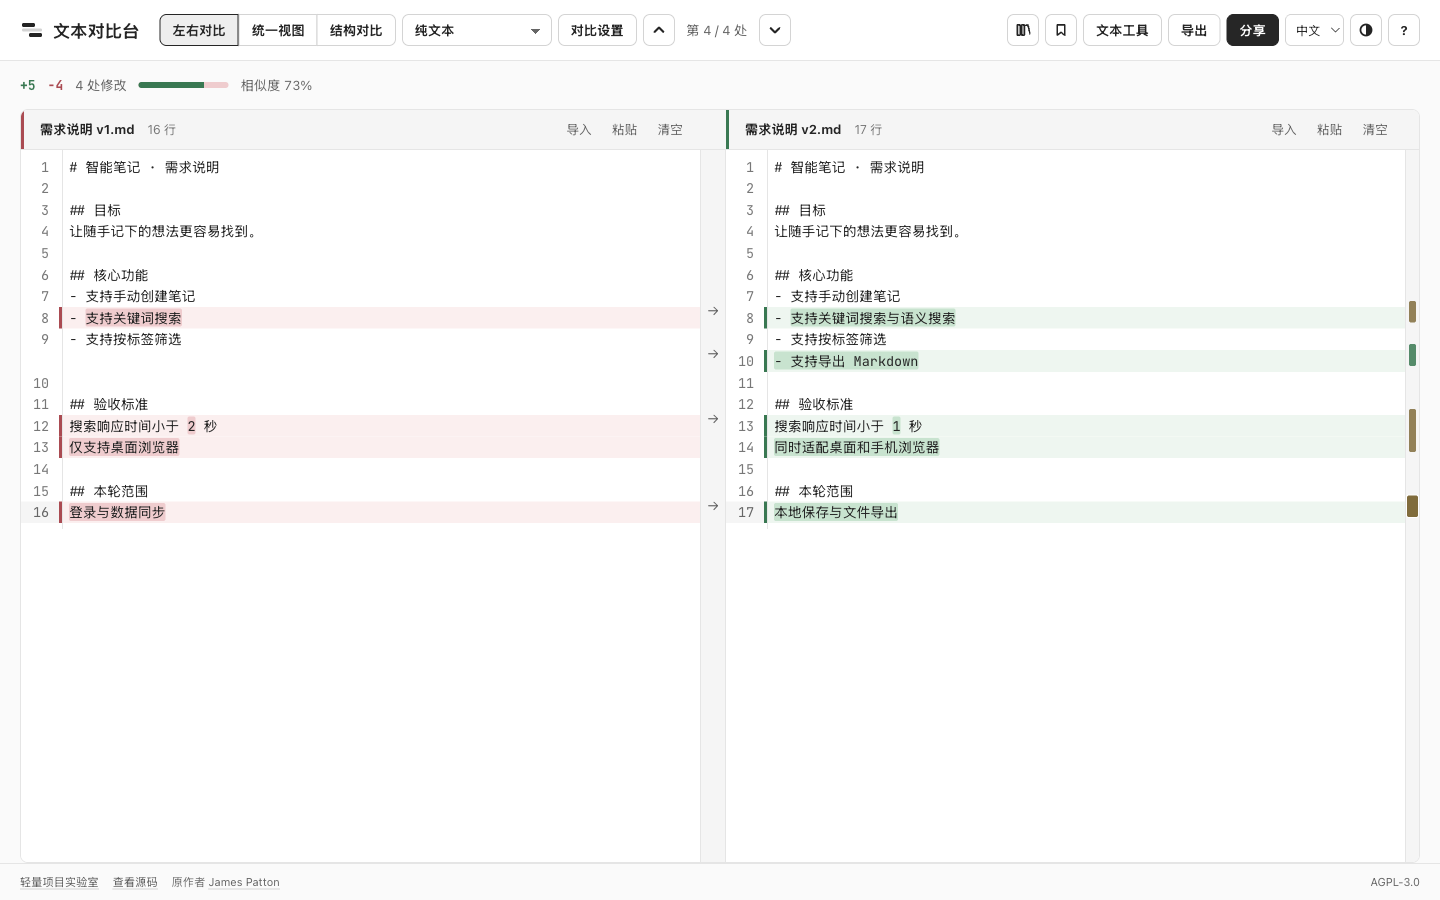
Task: Open 对比设置 panel
Action: tap(597, 30)
